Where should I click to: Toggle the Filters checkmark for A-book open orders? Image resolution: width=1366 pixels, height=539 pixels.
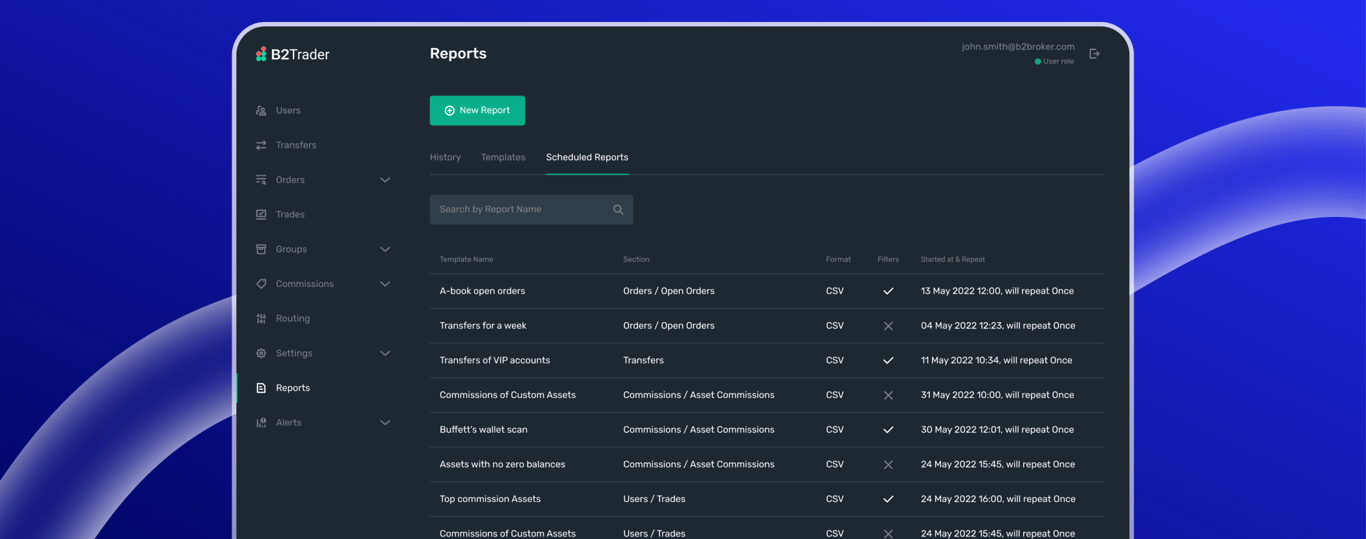(x=888, y=291)
